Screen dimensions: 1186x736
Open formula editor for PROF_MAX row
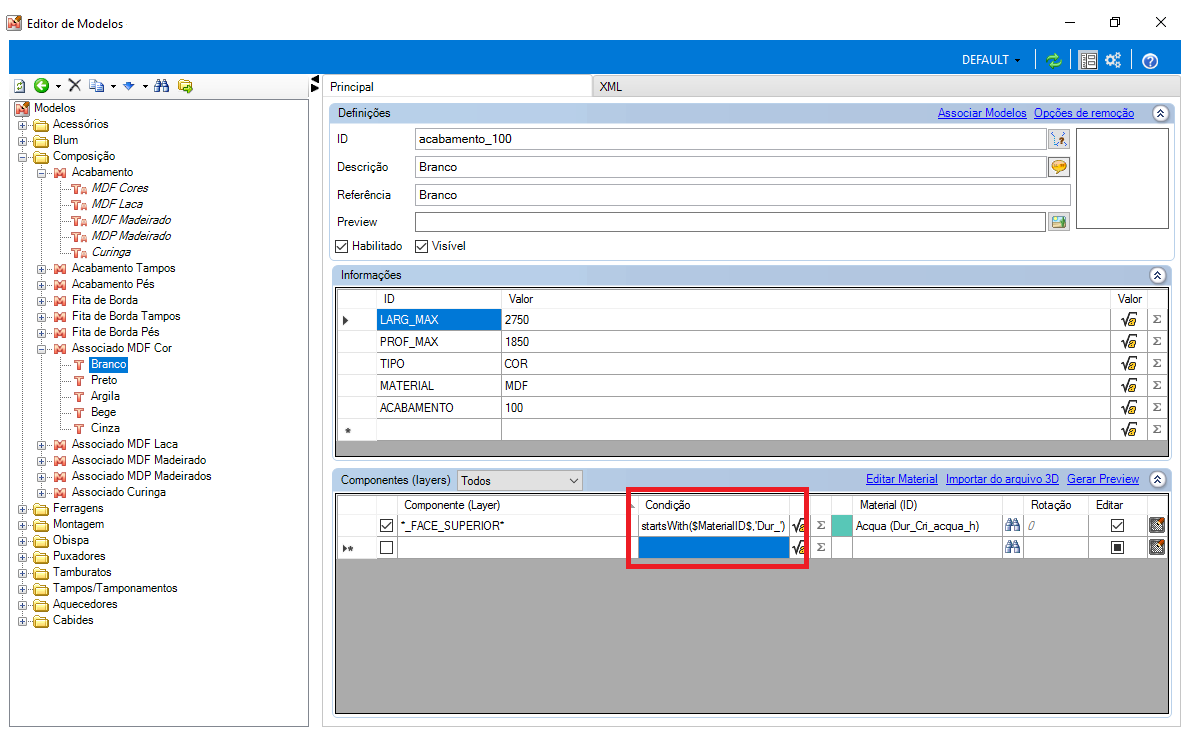(x=1129, y=342)
